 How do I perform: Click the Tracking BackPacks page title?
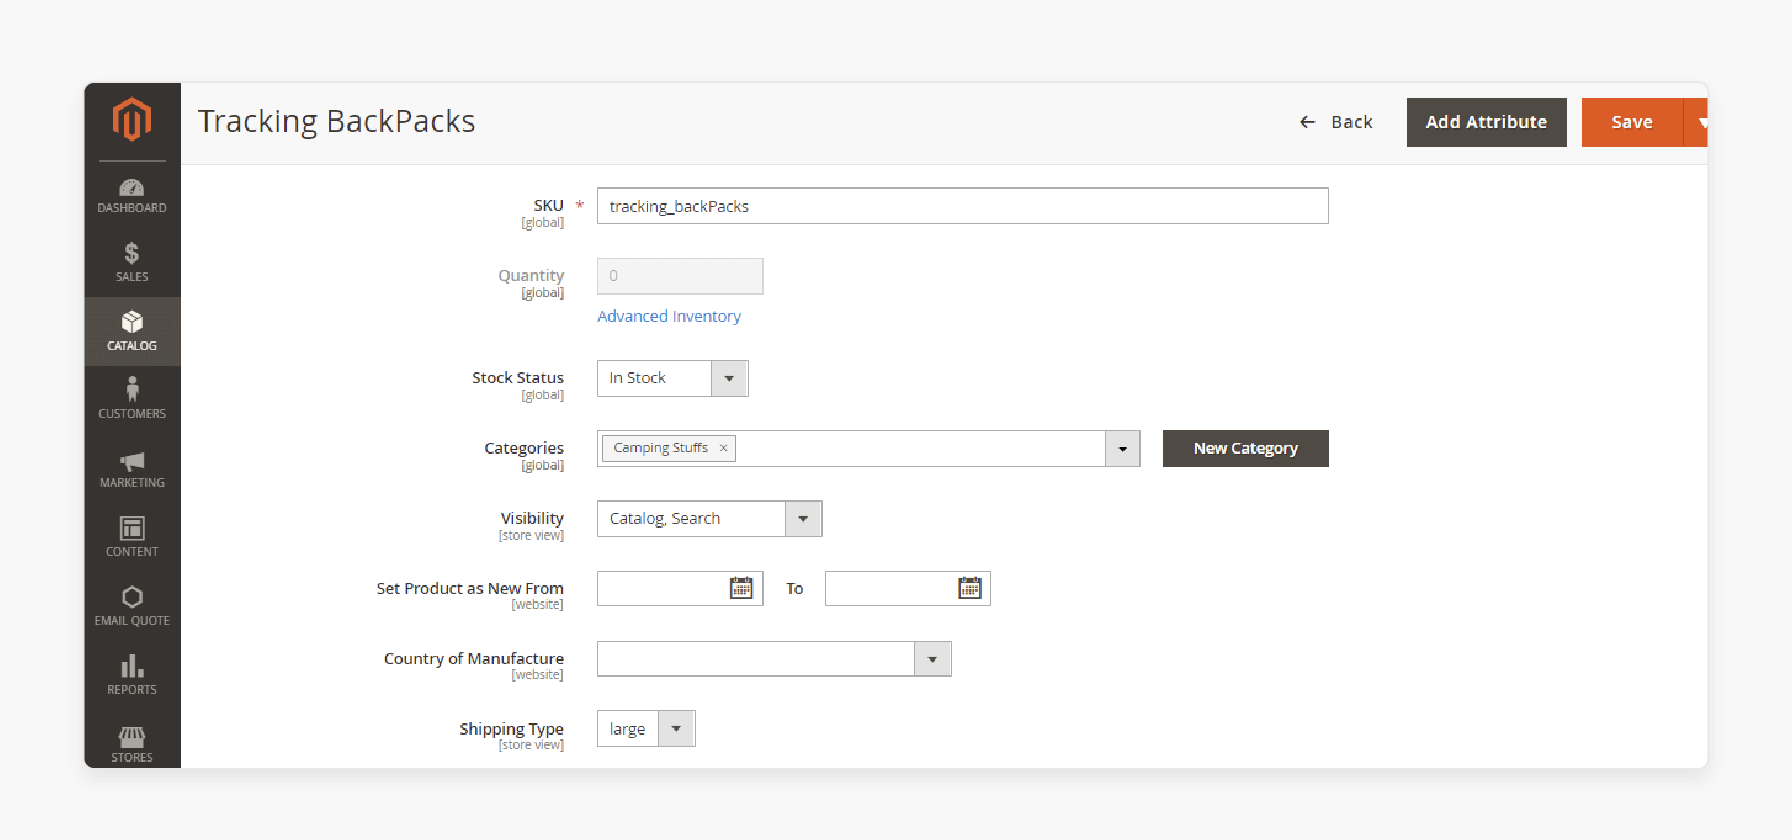(336, 121)
